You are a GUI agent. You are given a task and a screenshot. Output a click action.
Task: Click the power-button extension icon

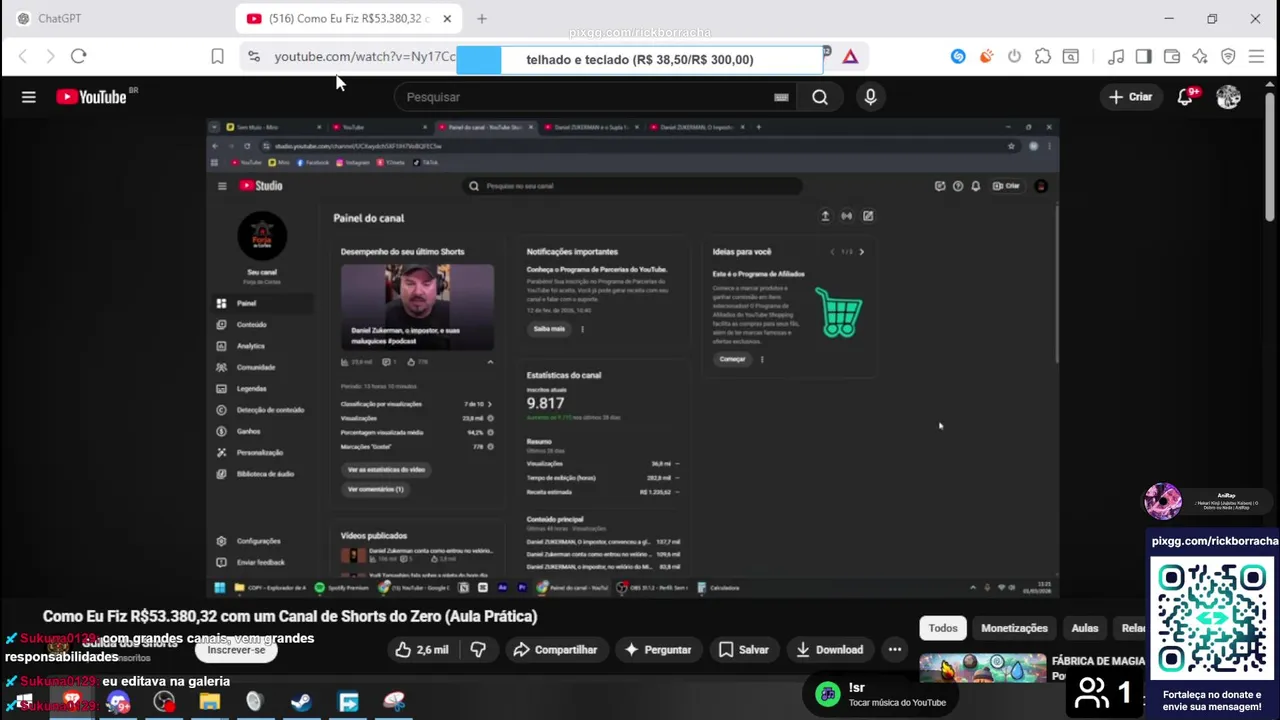pos(1014,57)
